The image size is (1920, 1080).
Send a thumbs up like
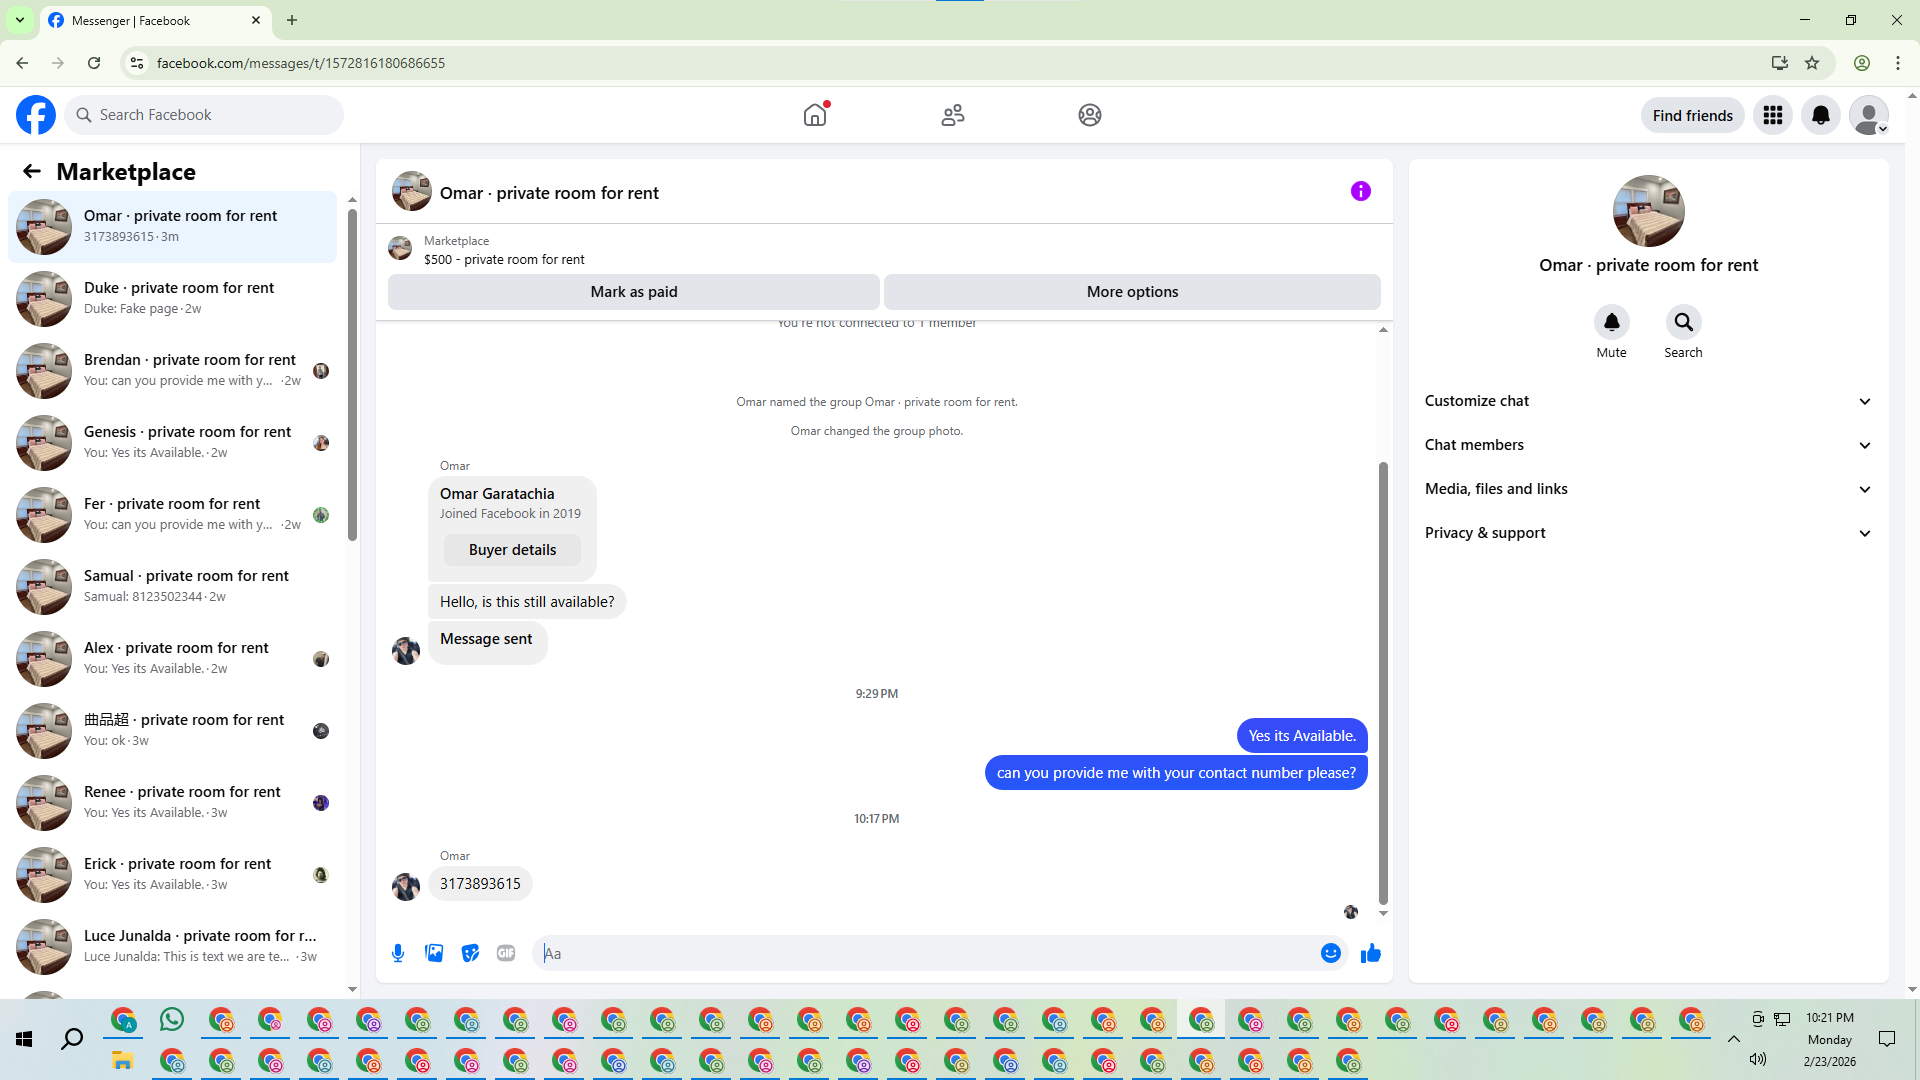coord(1370,953)
